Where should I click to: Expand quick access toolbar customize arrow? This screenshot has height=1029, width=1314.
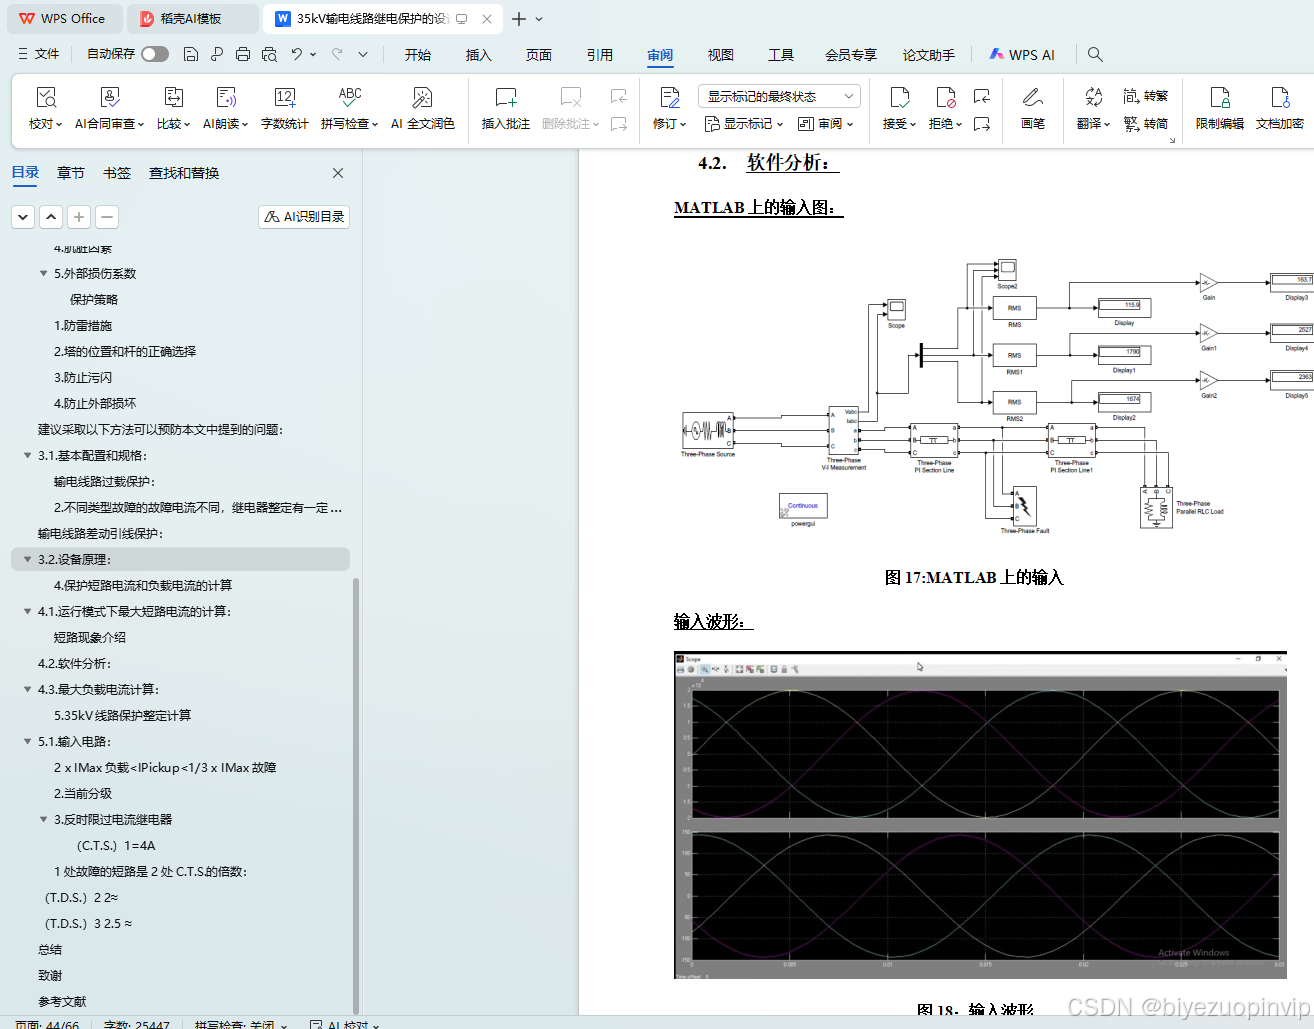[x=363, y=54]
